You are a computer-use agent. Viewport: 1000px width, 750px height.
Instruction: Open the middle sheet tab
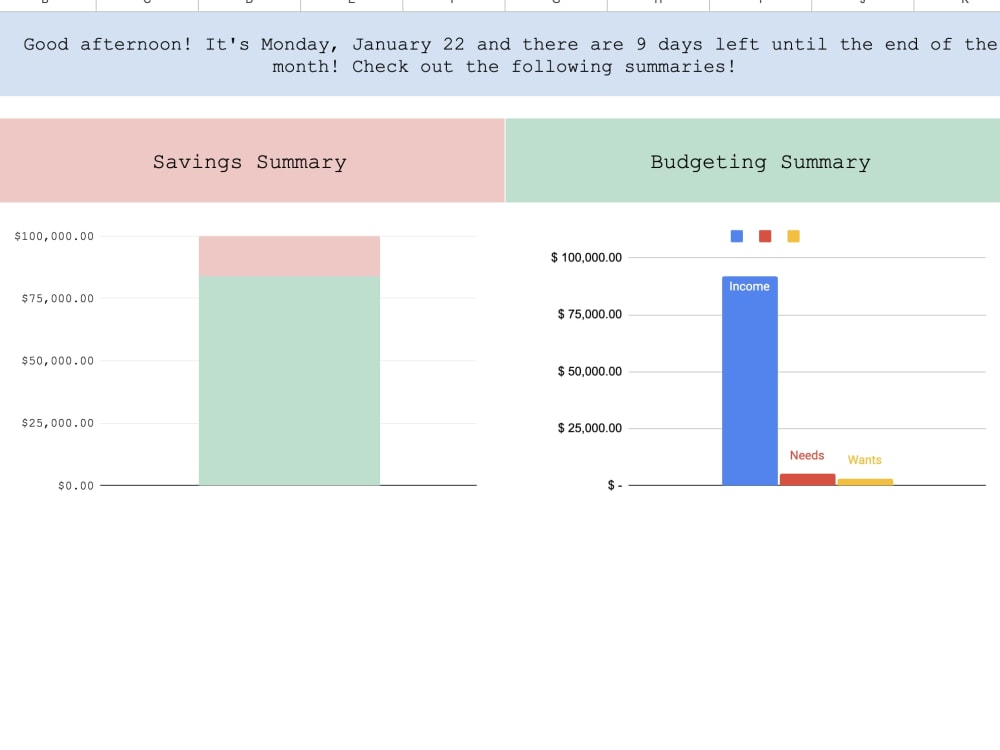click(x=555, y=4)
